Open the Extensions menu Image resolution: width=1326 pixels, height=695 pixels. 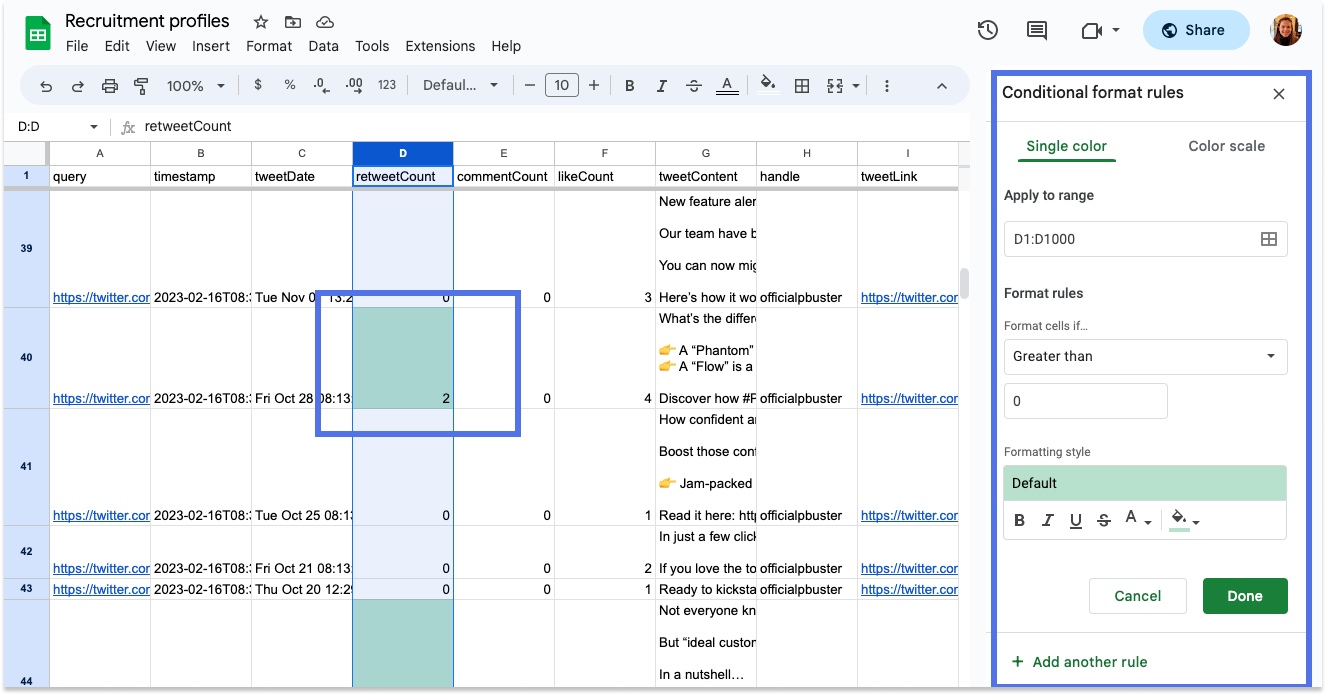pyautogui.click(x=440, y=46)
